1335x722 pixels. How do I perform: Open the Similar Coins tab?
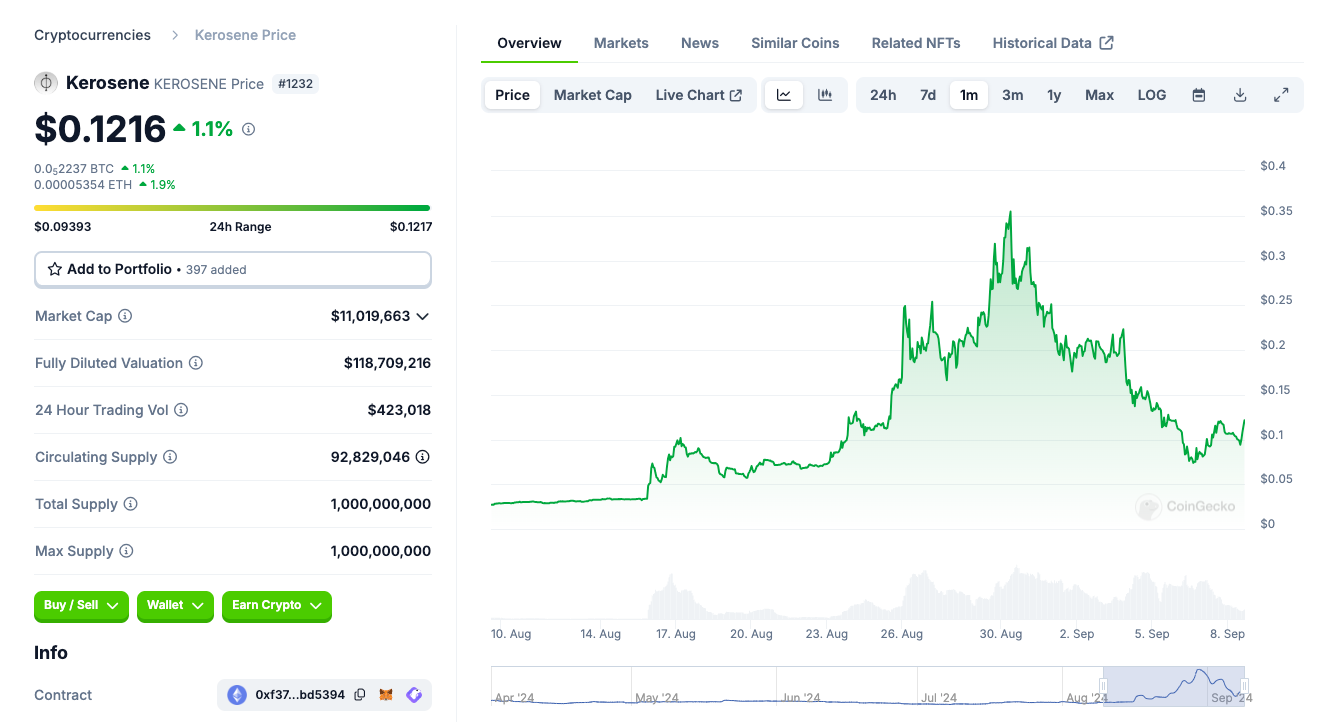(x=795, y=43)
